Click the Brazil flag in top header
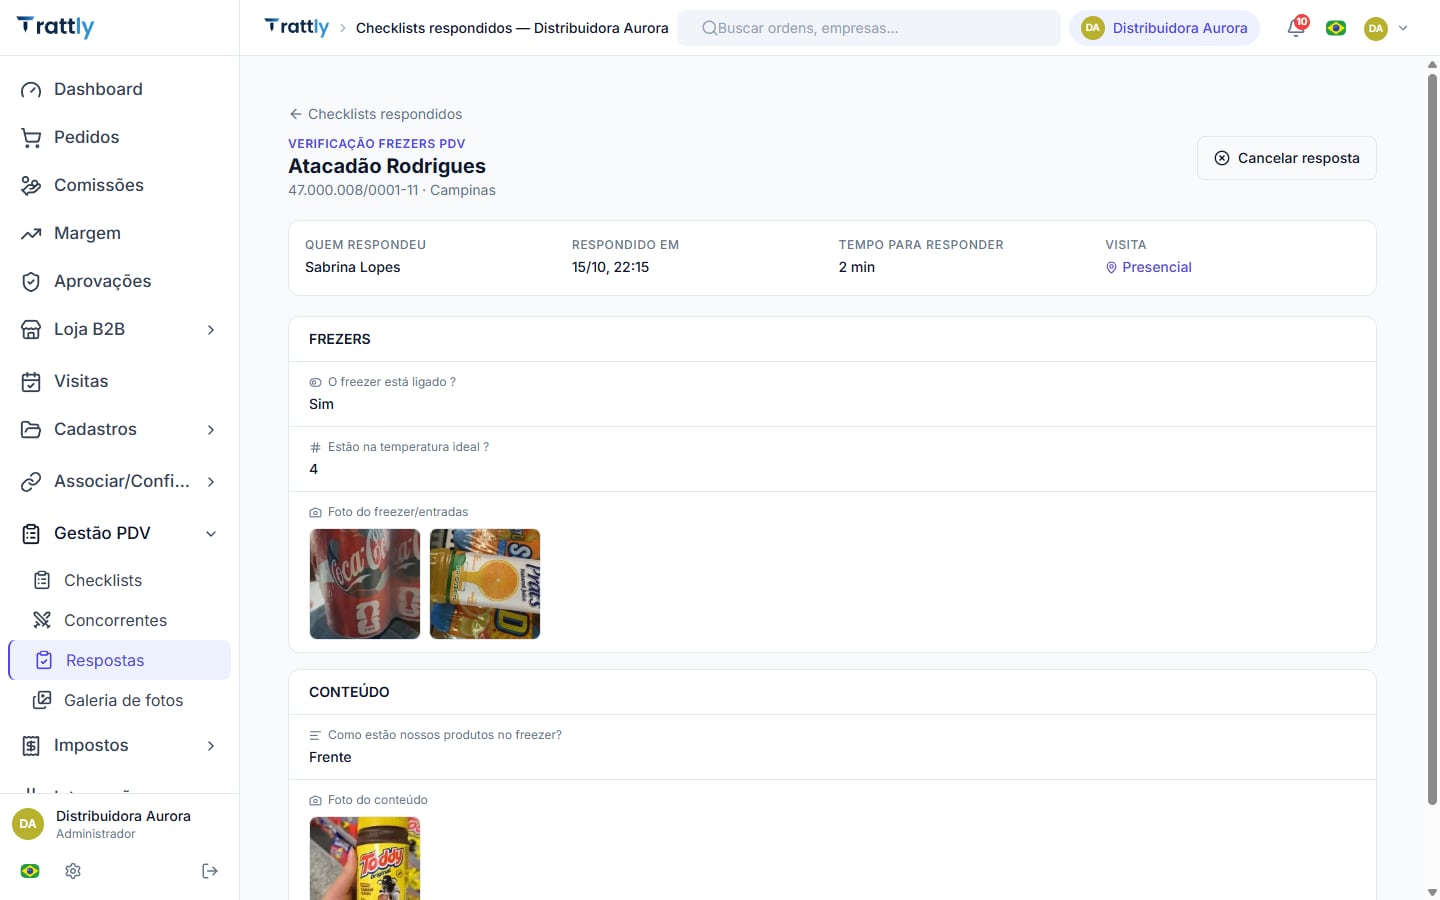1440x900 pixels. [x=1336, y=28]
